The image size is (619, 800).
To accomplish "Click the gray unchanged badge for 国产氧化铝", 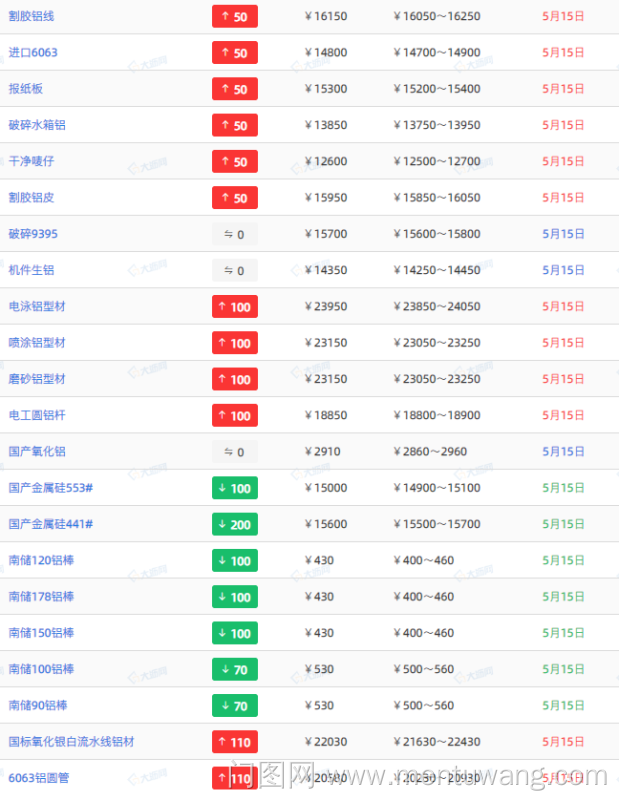I will tap(235, 452).
